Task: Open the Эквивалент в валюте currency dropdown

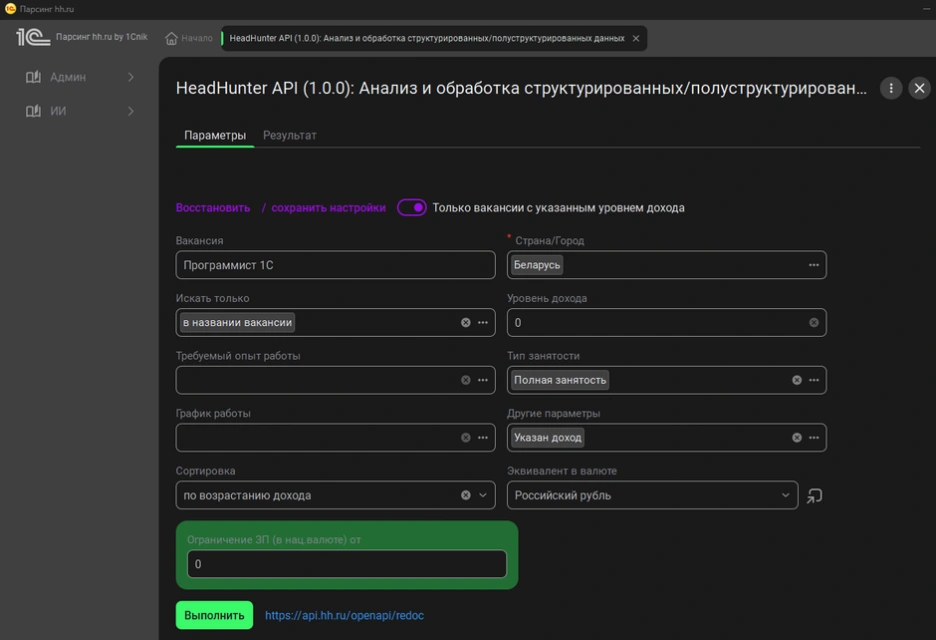Action: point(785,495)
